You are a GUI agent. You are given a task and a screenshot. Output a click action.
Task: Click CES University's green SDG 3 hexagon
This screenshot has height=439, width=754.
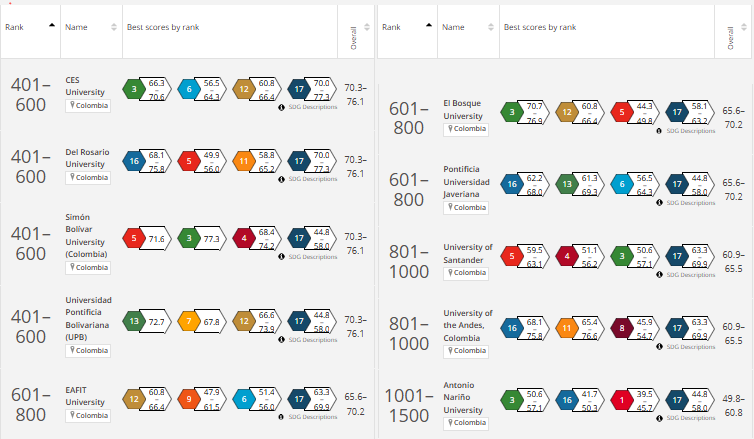point(134,89)
